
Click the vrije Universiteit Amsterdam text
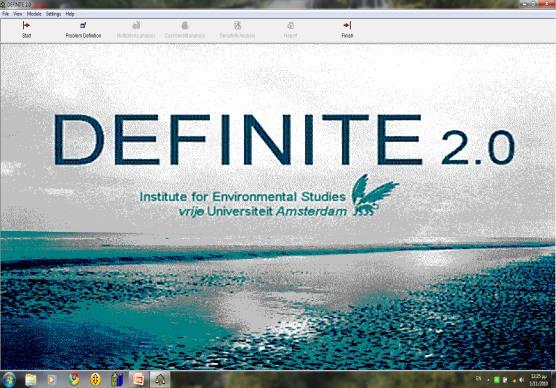click(263, 211)
